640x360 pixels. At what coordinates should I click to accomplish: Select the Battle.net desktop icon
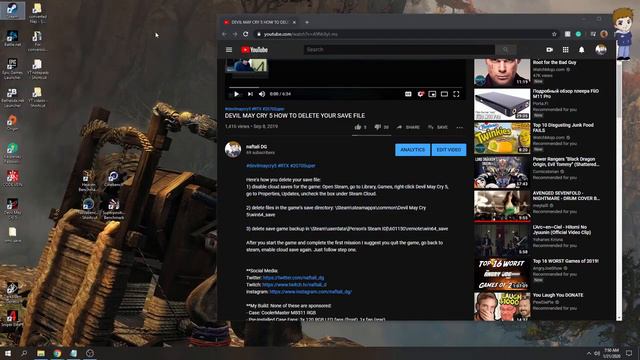pos(12,39)
